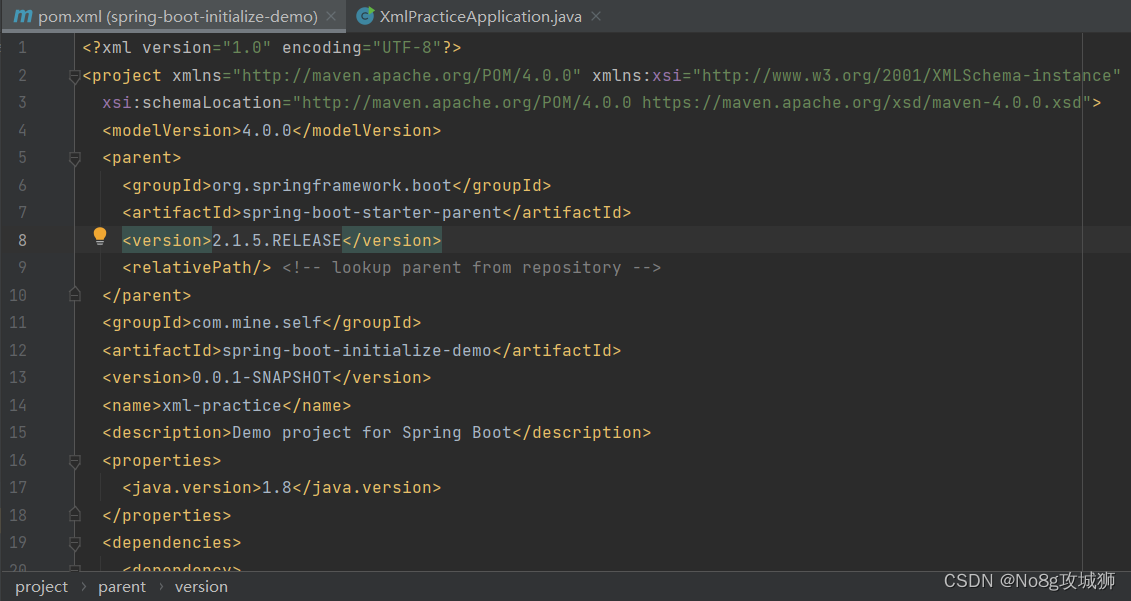Image resolution: width=1131 pixels, height=601 pixels.
Task: Click line number 8 in the gutter
Action: point(22,240)
